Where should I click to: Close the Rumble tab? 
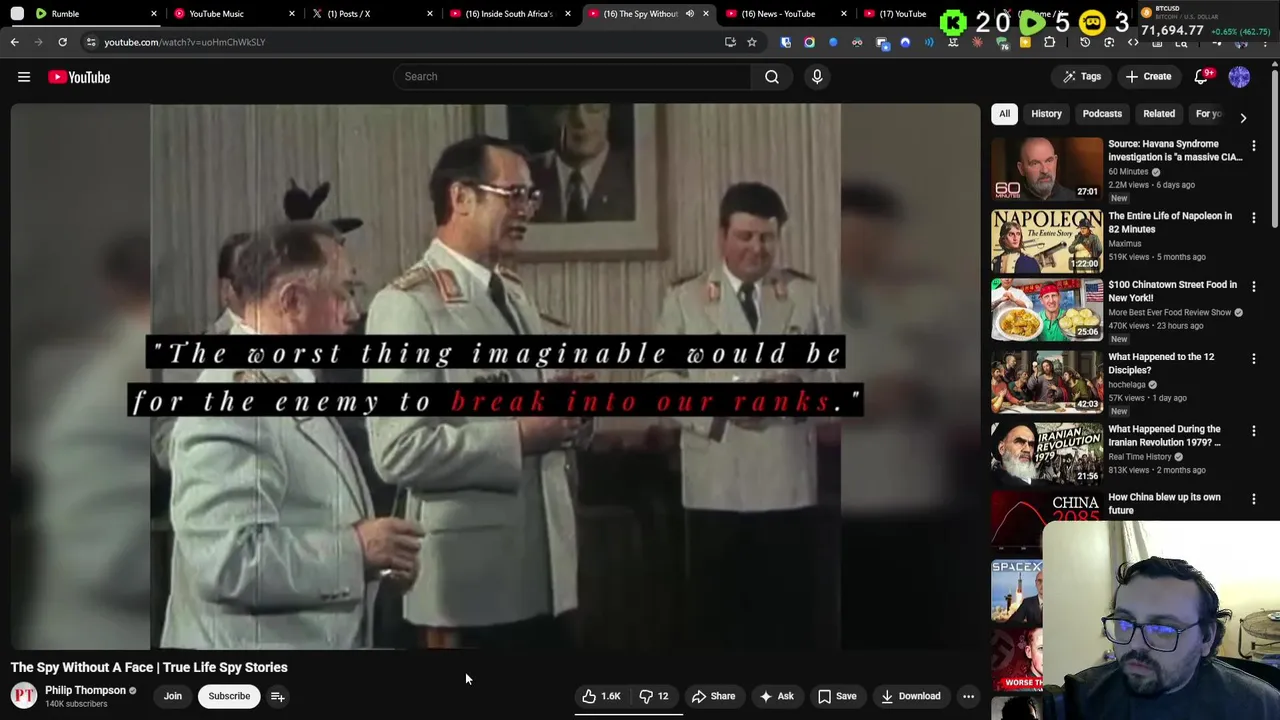[154, 14]
